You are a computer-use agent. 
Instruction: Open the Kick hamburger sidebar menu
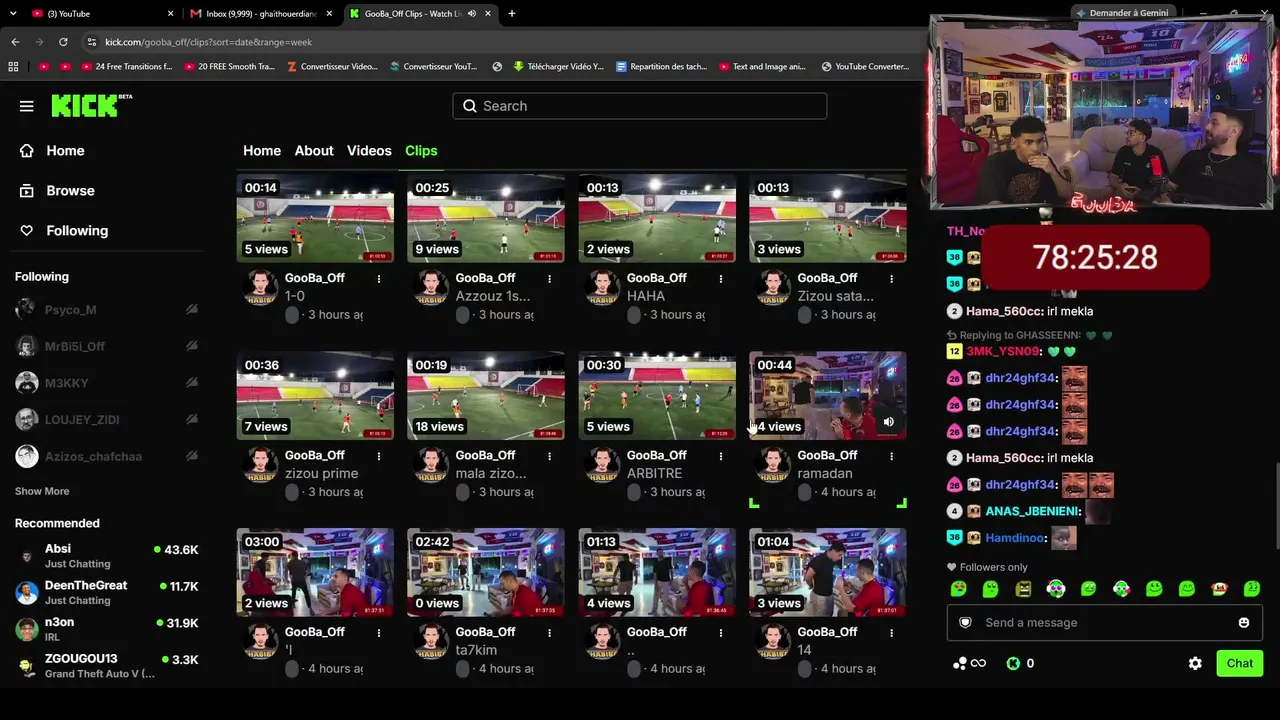[x=27, y=106]
